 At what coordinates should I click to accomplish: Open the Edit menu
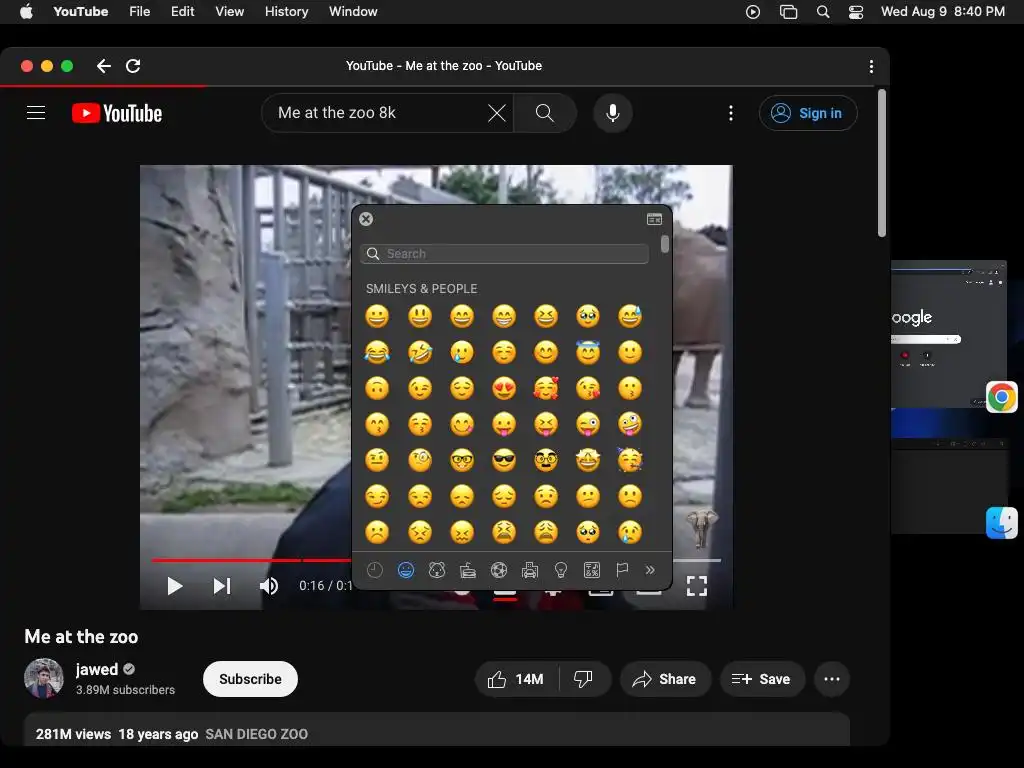[182, 12]
